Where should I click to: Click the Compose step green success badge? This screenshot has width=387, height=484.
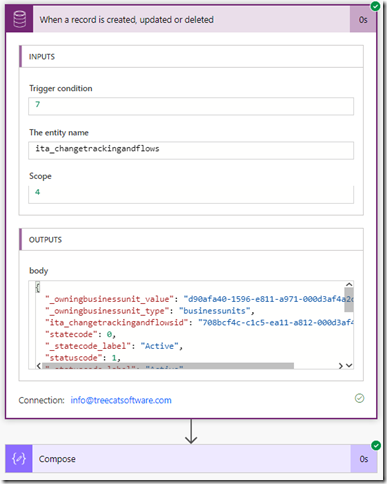376,445
